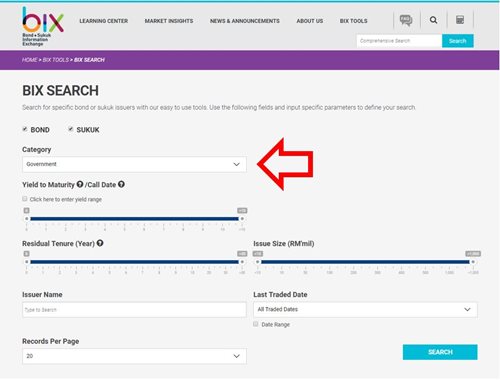Open the BIX TOOLS menu
This screenshot has width=500, height=380.
354,21
